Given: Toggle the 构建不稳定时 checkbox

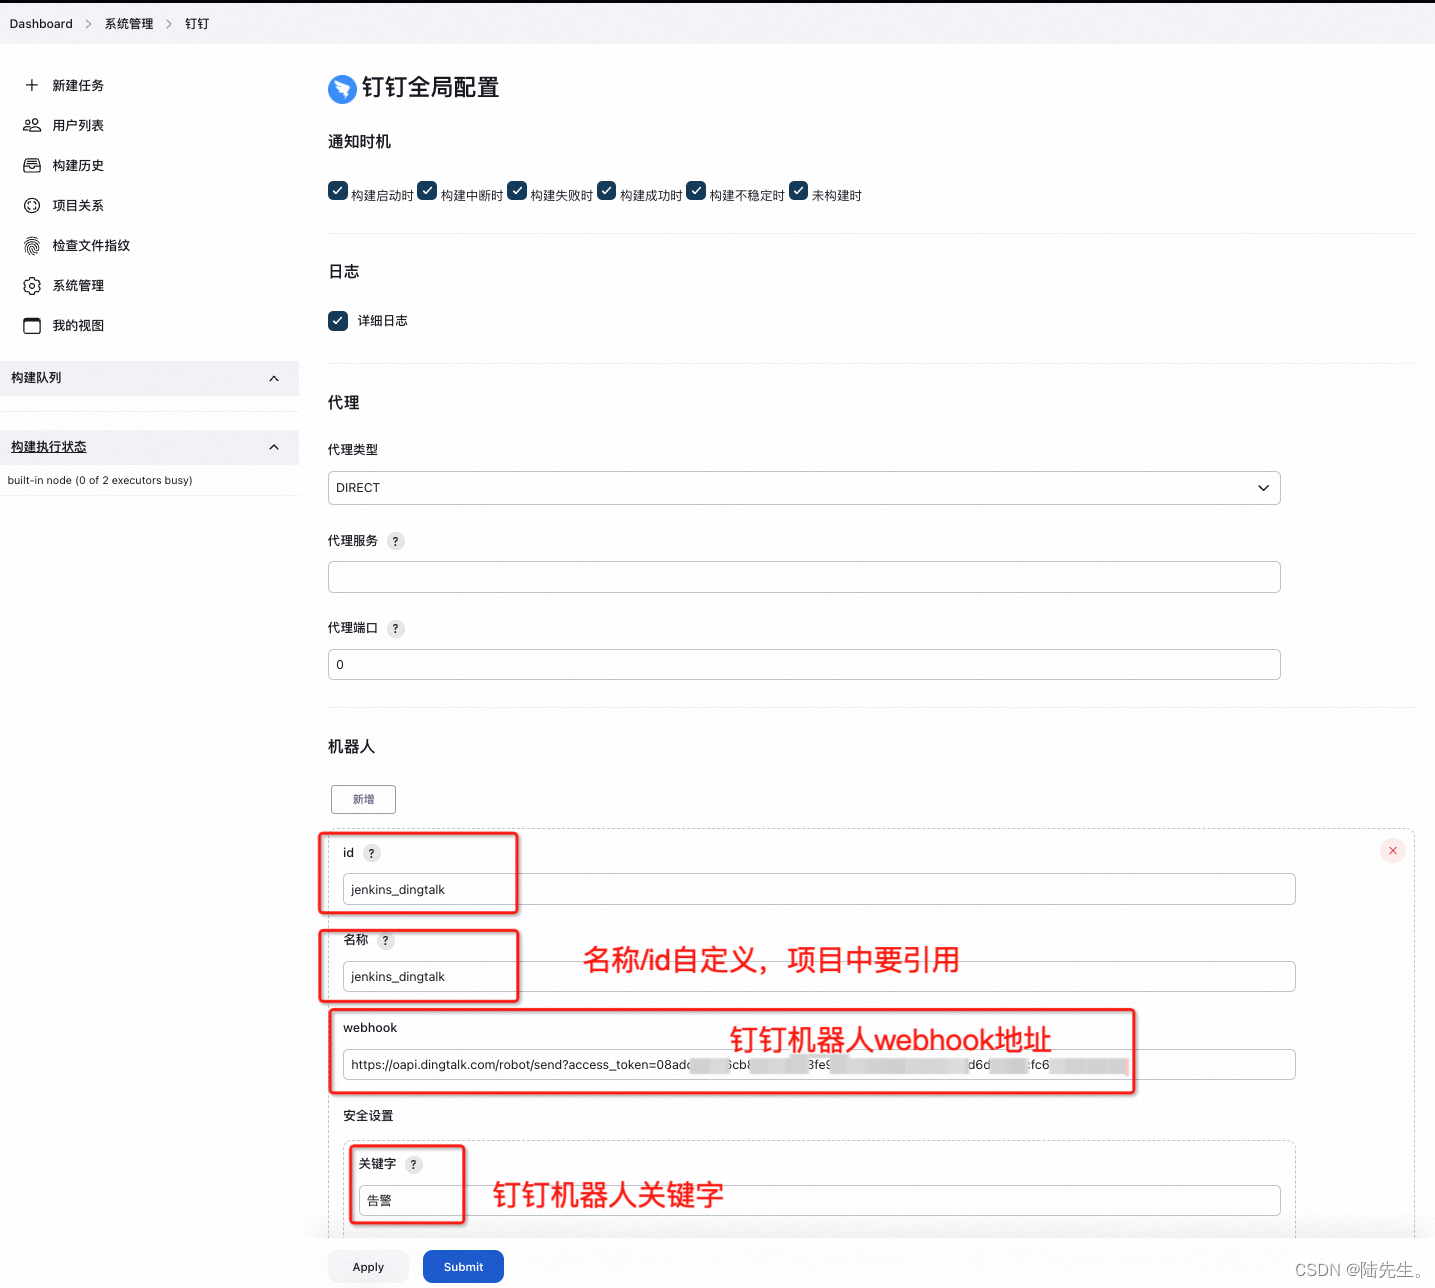Looking at the screenshot, I should [696, 191].
